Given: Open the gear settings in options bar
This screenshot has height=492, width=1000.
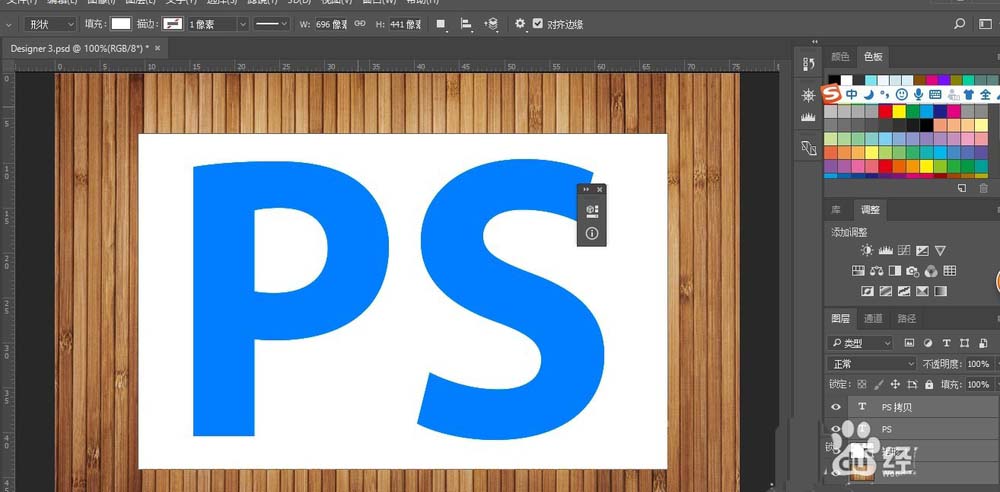Looking at the screenshot, I should [x=520, y=24].
